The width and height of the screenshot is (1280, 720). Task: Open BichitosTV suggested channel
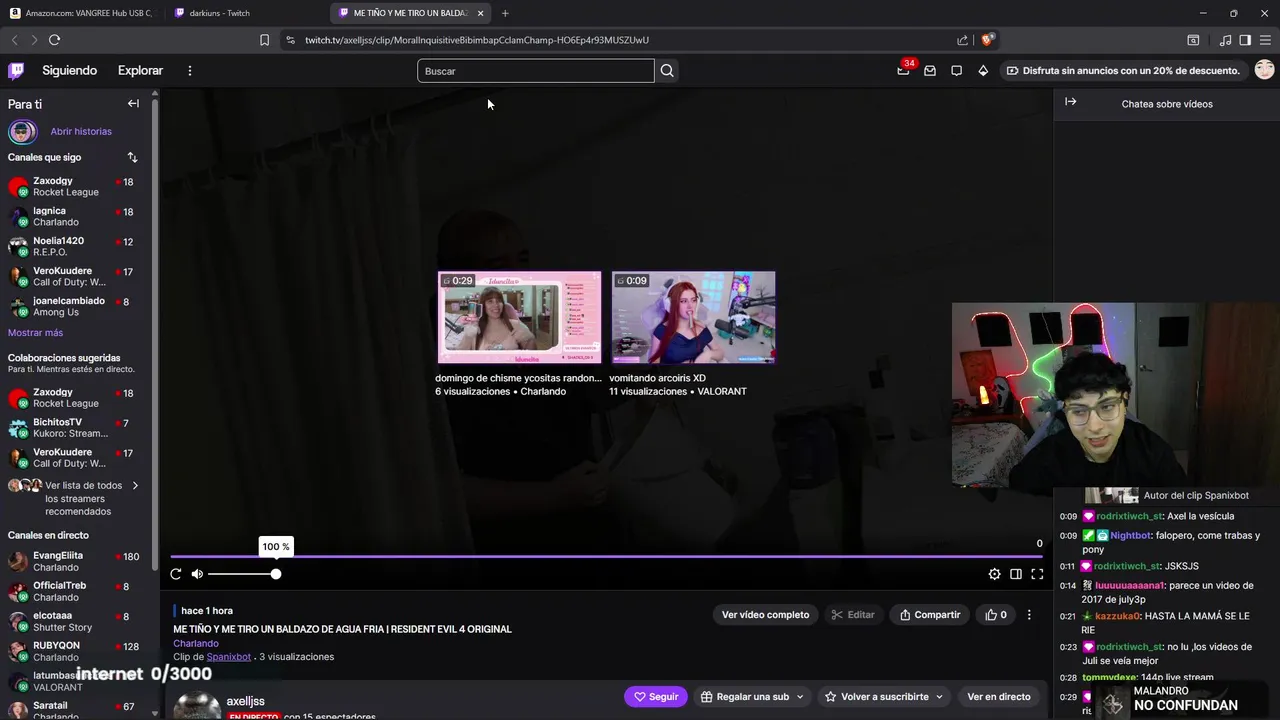pos(78,428)
